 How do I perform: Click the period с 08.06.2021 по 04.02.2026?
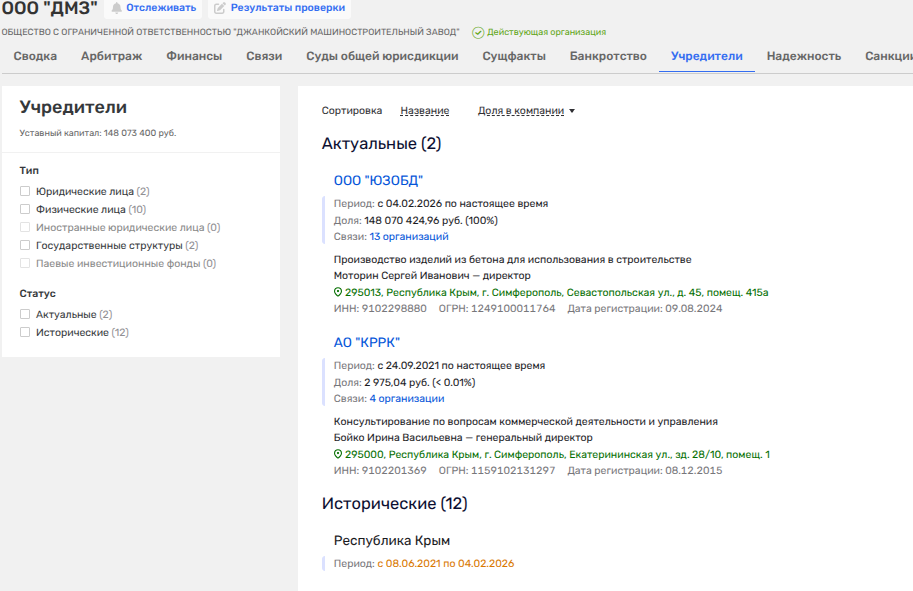tap(445, 563)
